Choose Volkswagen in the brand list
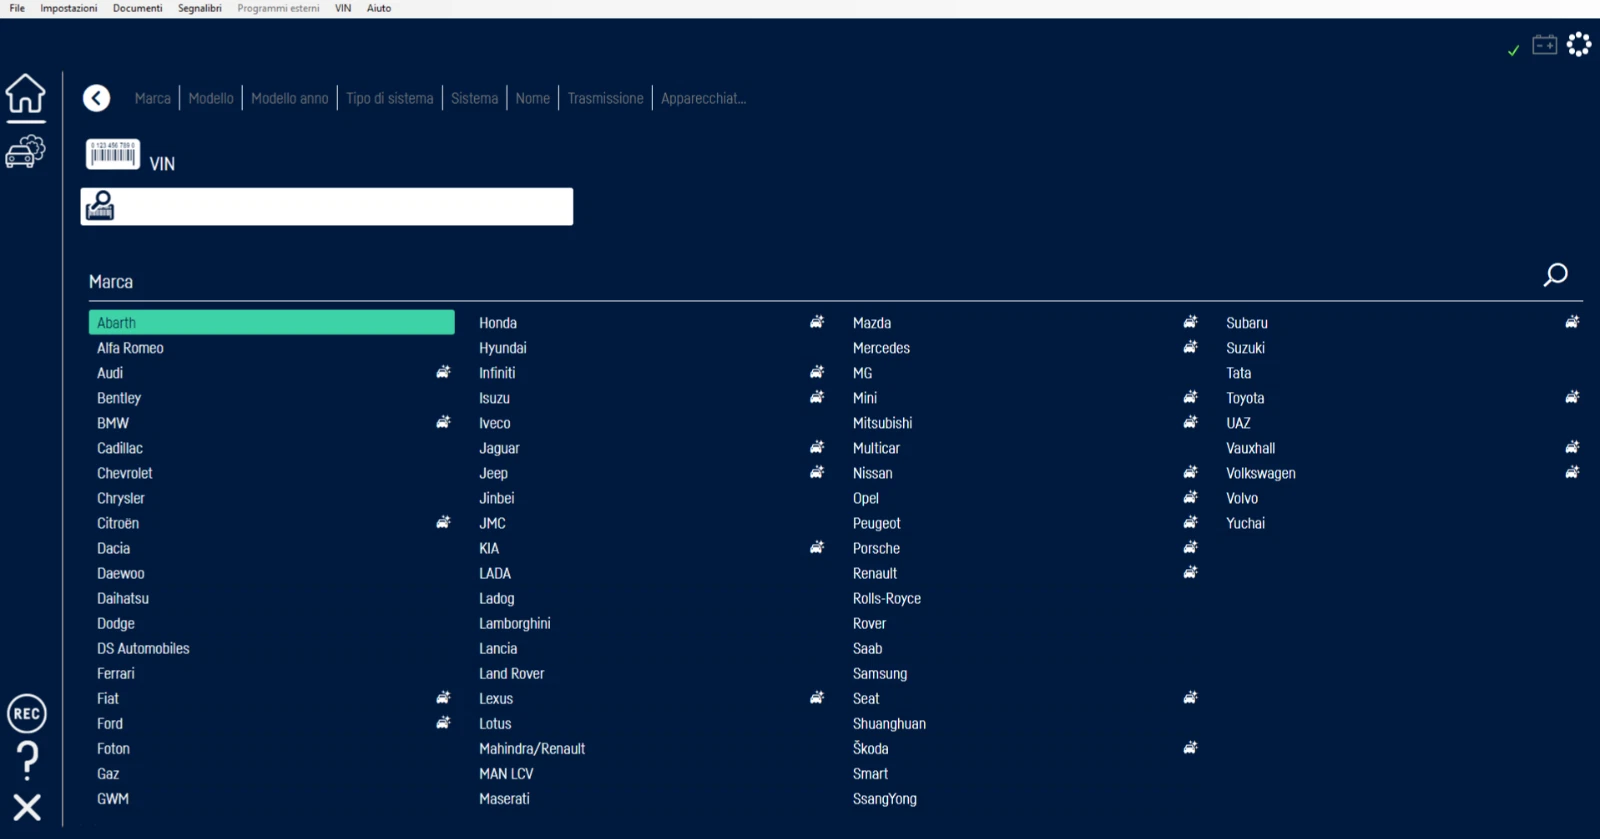This screenshot has width=1600, height=839. tap(1261, 473)
